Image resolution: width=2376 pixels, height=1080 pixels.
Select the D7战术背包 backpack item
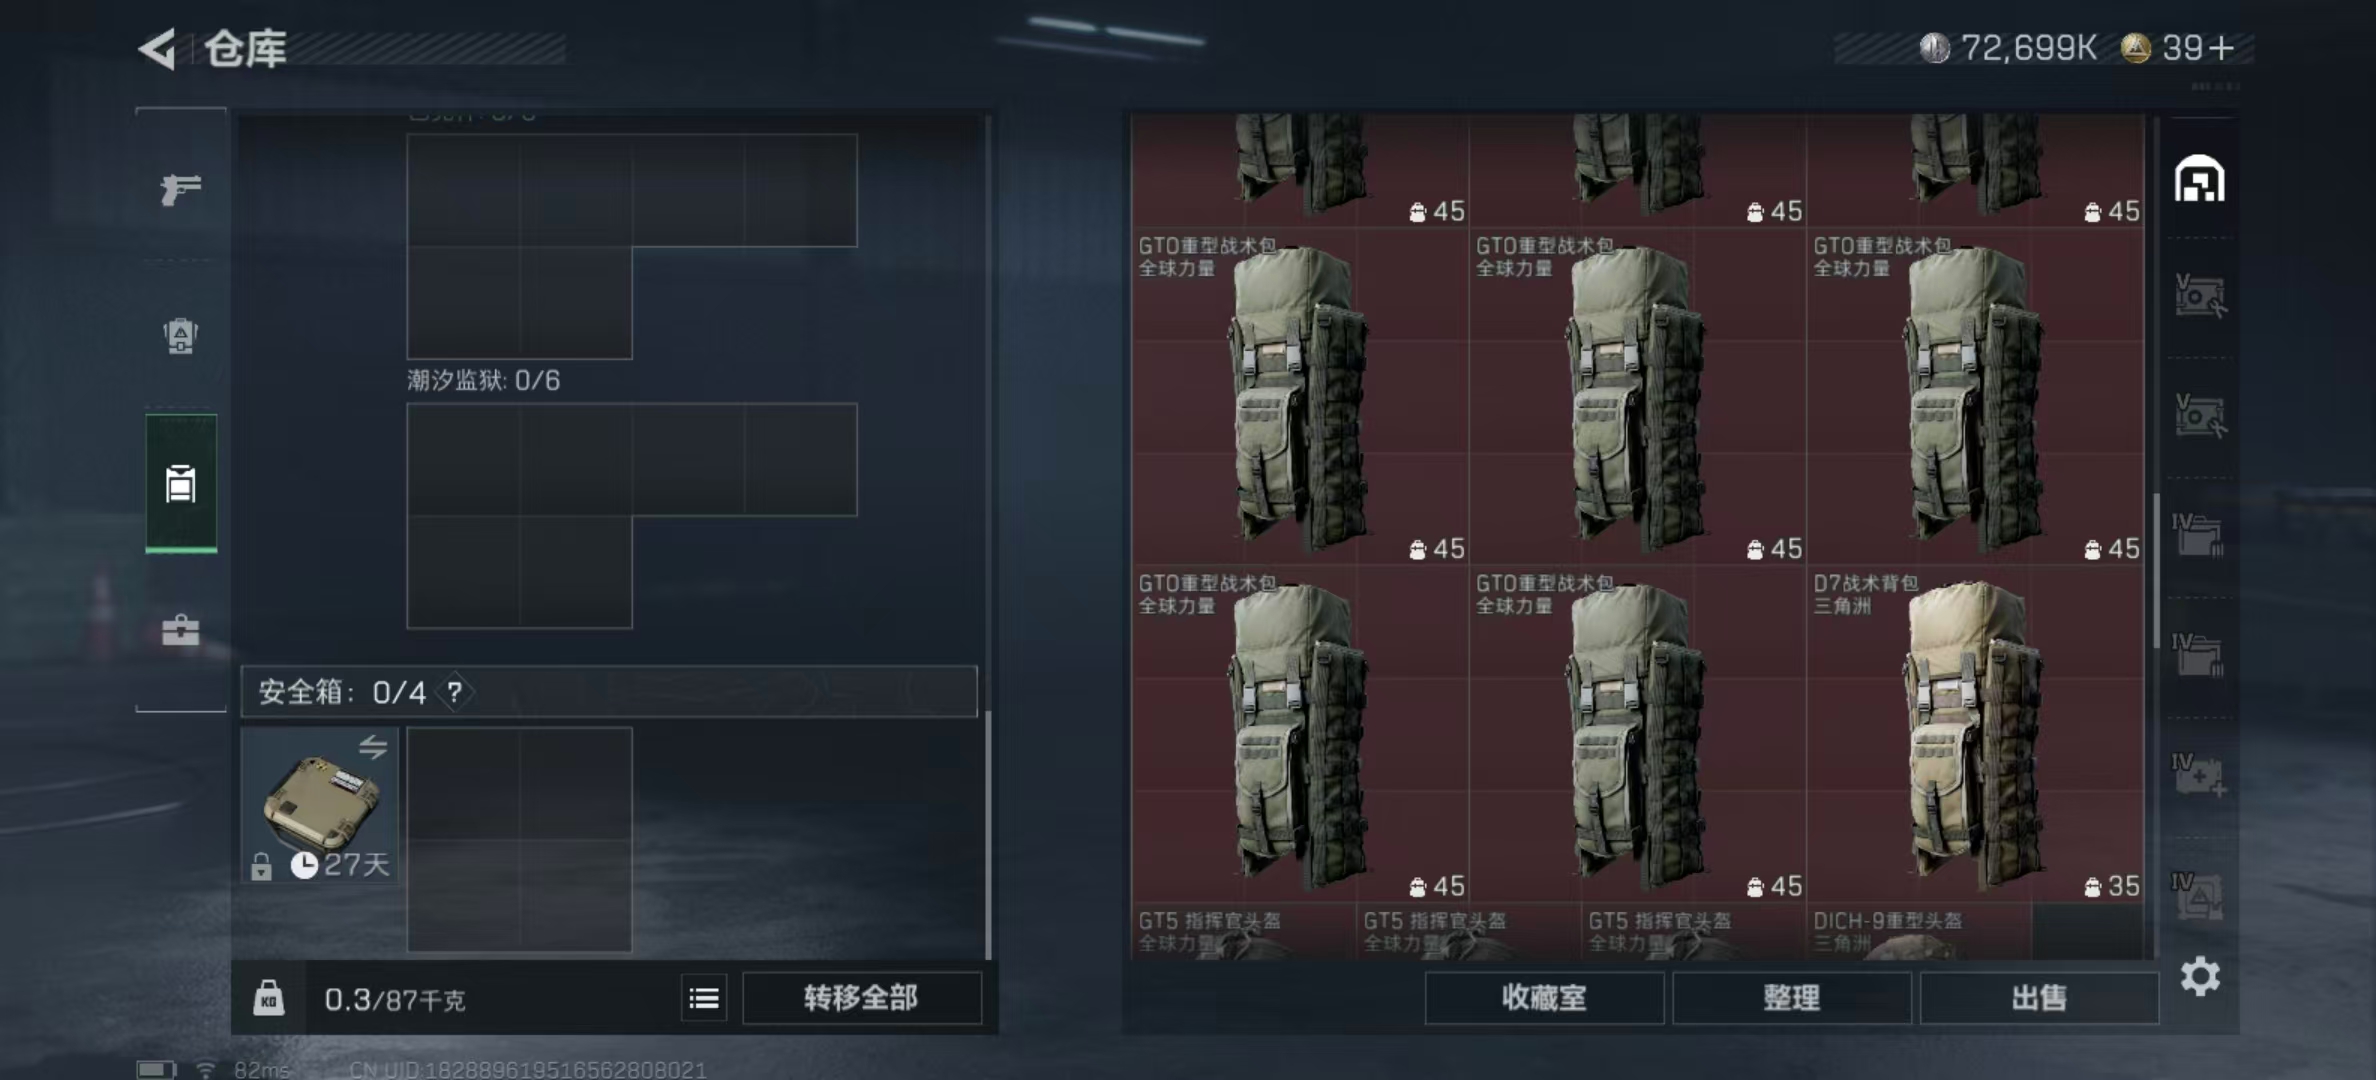[x=1975, y=734]
